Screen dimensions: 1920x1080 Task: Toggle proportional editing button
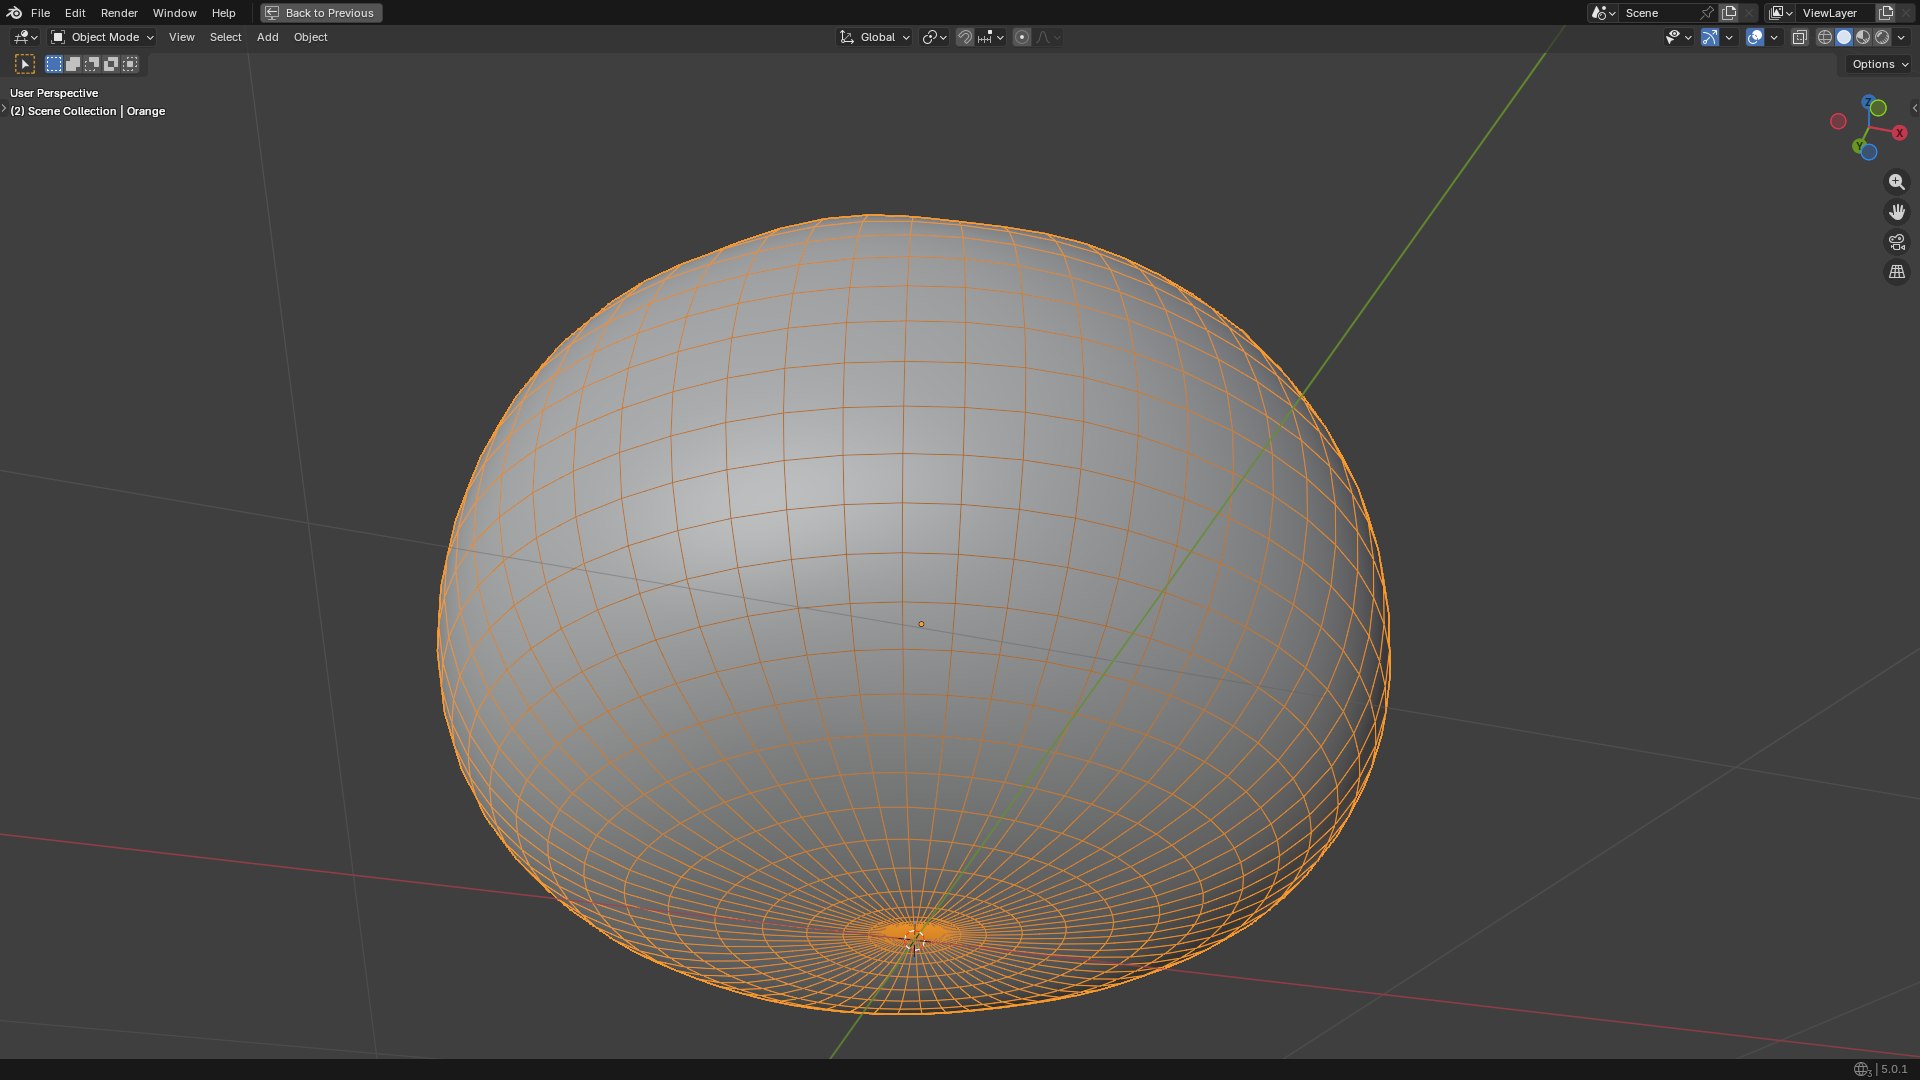point(1021,37)
